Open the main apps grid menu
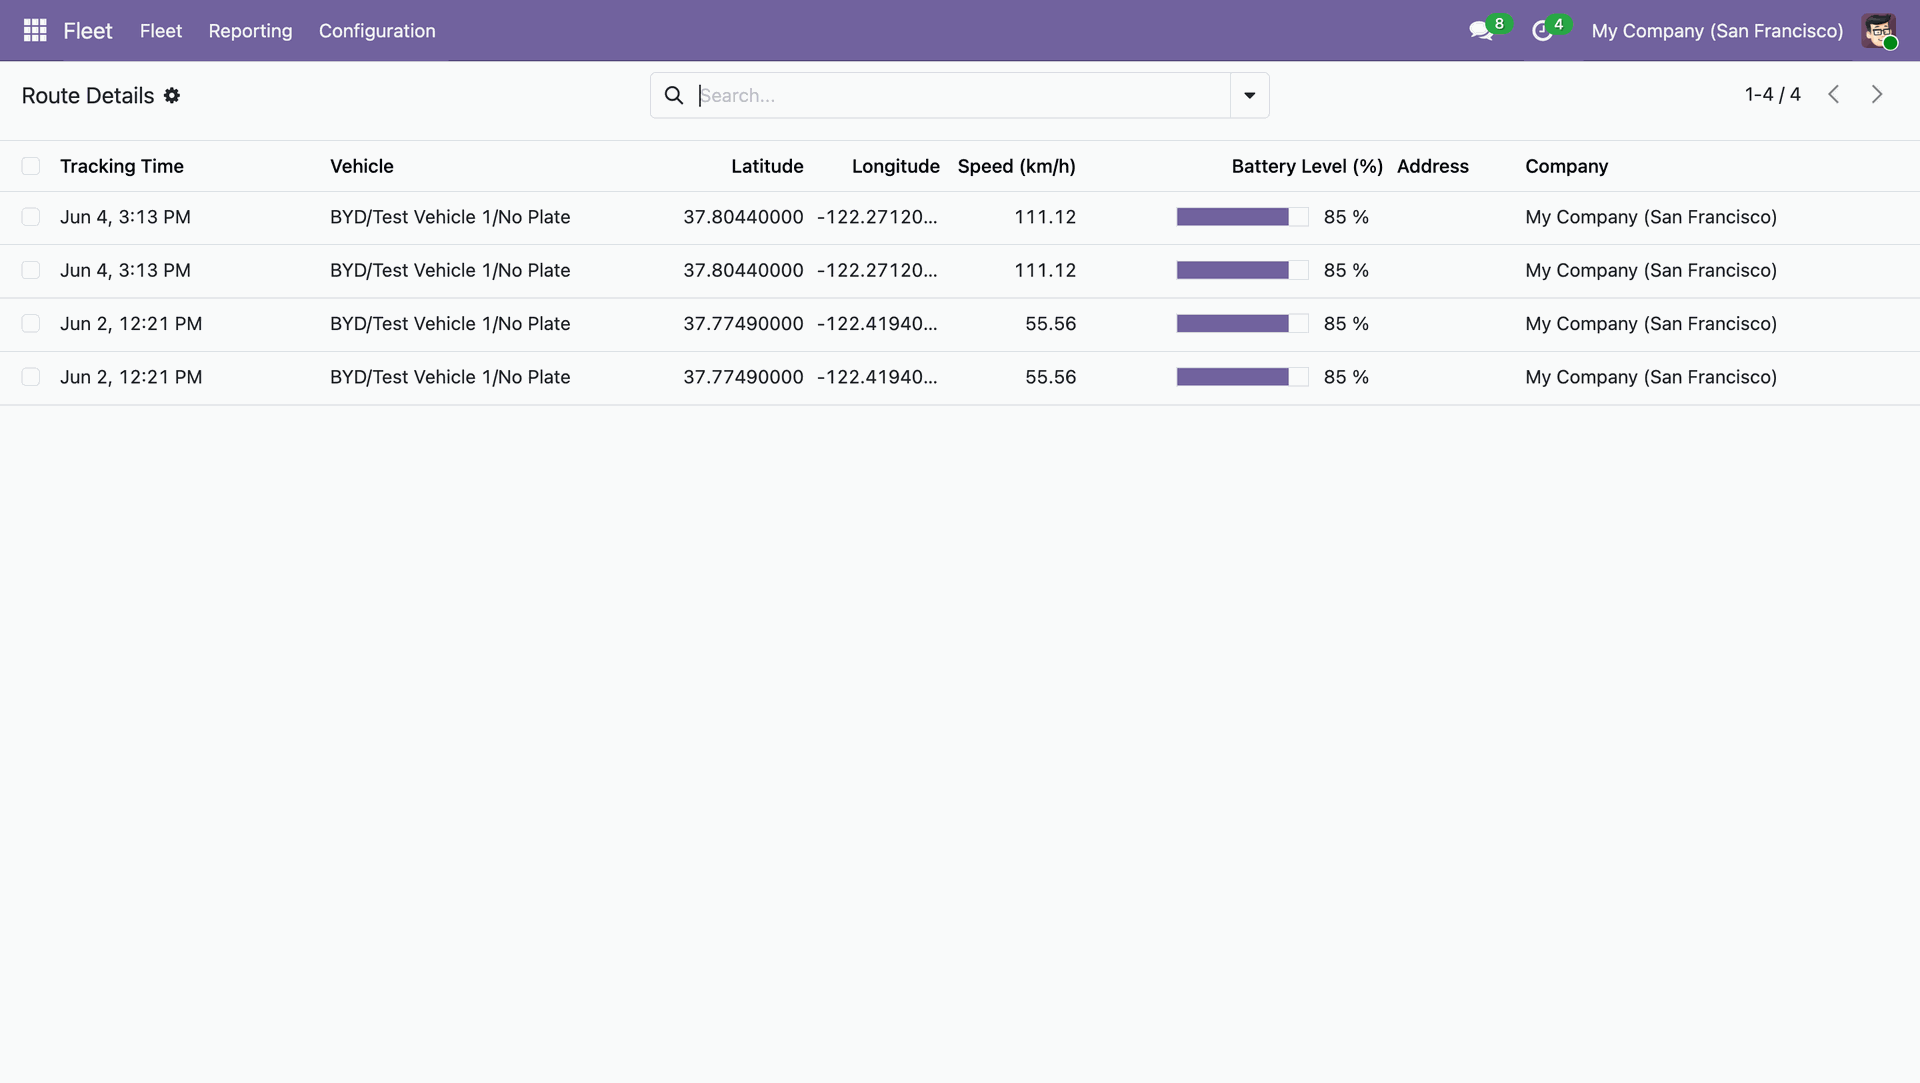 pyautogui.click(x=35, y=30)
